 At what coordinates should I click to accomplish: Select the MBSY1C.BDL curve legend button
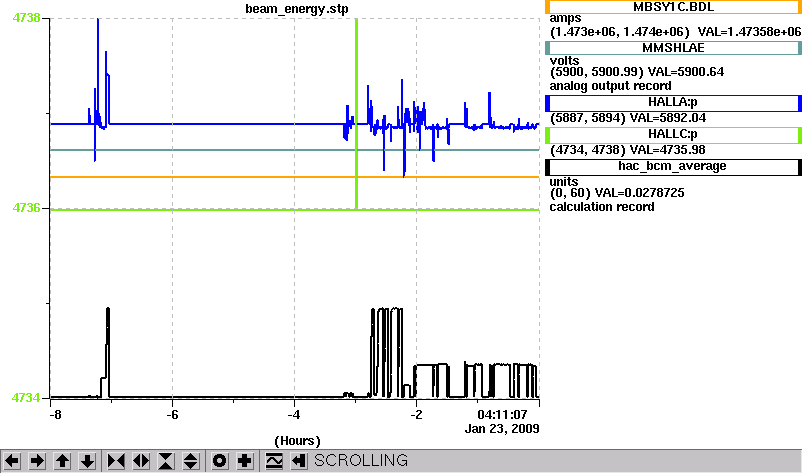(673, 7)
